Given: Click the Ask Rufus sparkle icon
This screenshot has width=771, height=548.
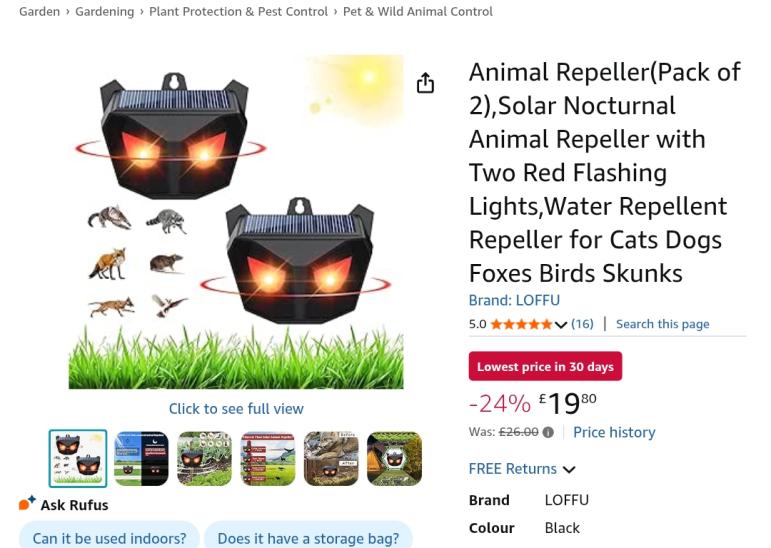Looking at the screenshot, I should coord(27,503).
